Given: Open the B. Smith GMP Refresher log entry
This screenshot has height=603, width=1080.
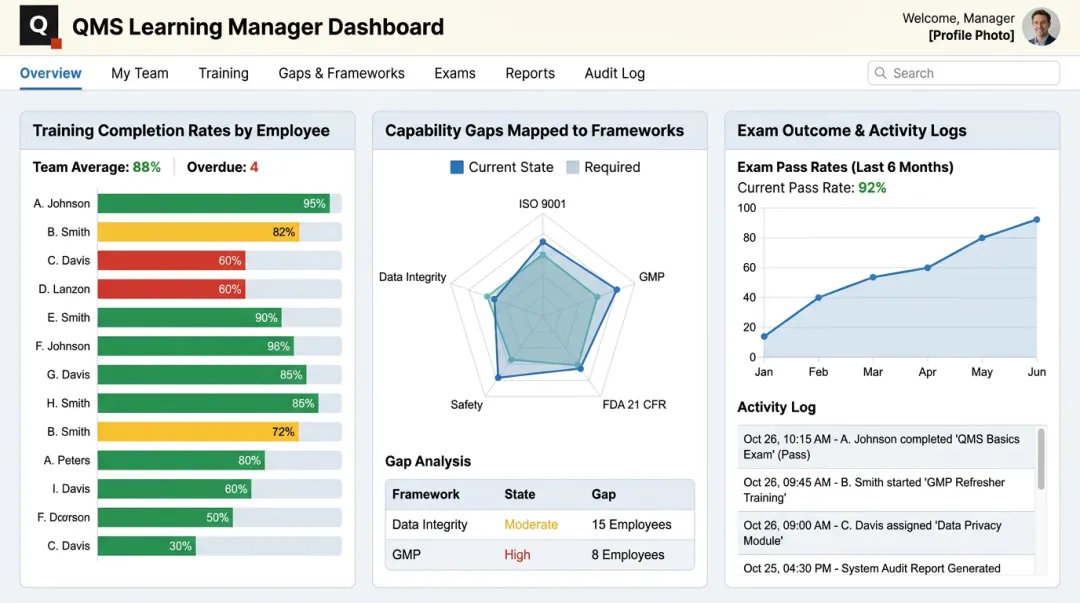Looking at the screenshot, I should coord(886,490).
